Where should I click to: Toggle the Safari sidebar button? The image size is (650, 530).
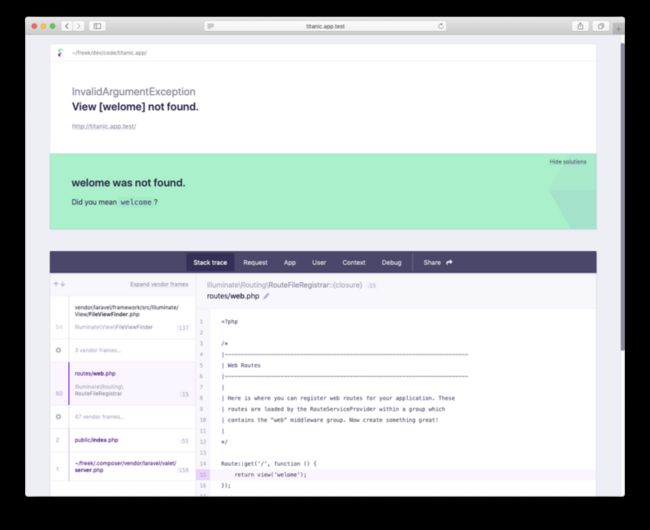click(97, 26)
